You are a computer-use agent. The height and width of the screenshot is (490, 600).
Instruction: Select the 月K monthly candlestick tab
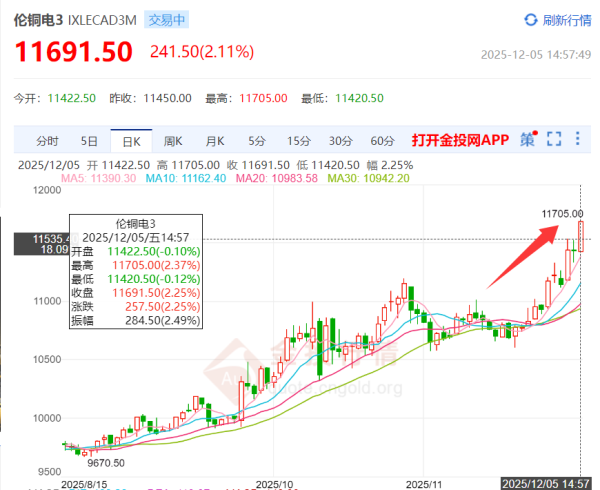(x=215, y=141)
